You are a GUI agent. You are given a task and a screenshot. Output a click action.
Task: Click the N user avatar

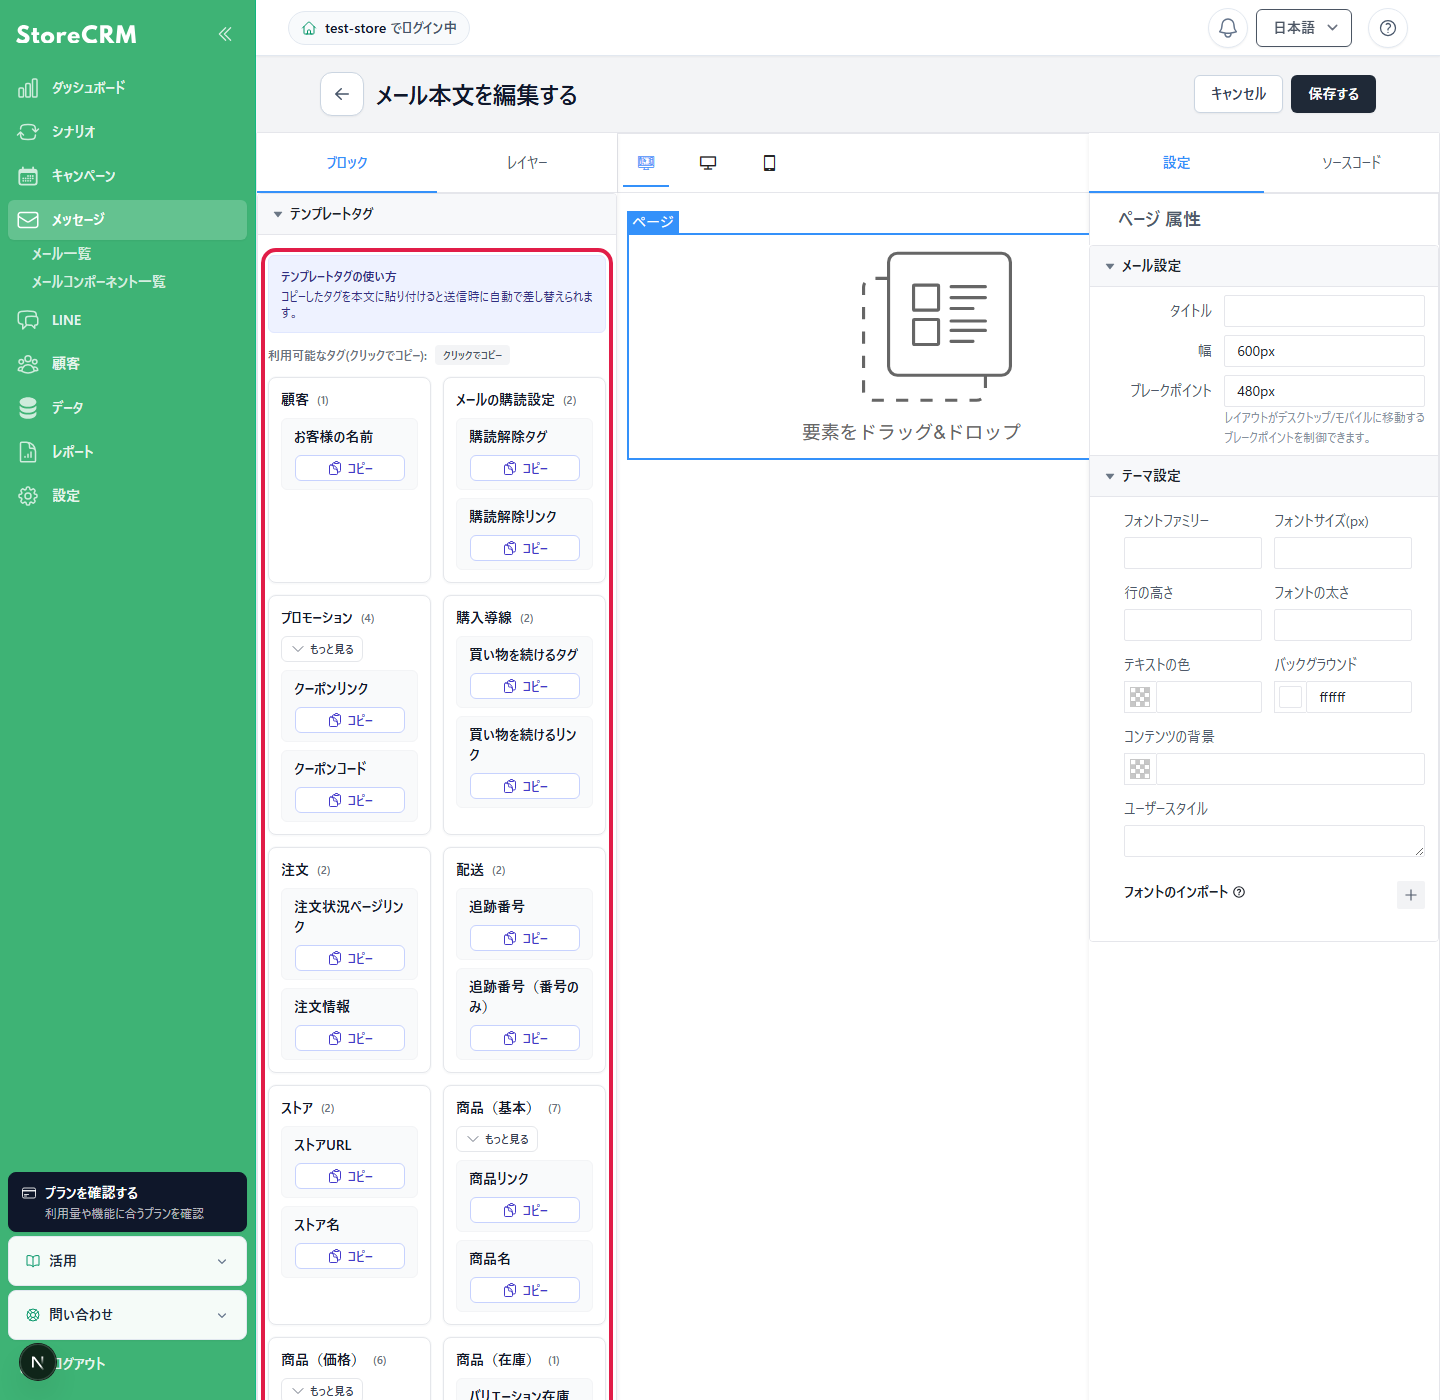(x=38, y=1362)
